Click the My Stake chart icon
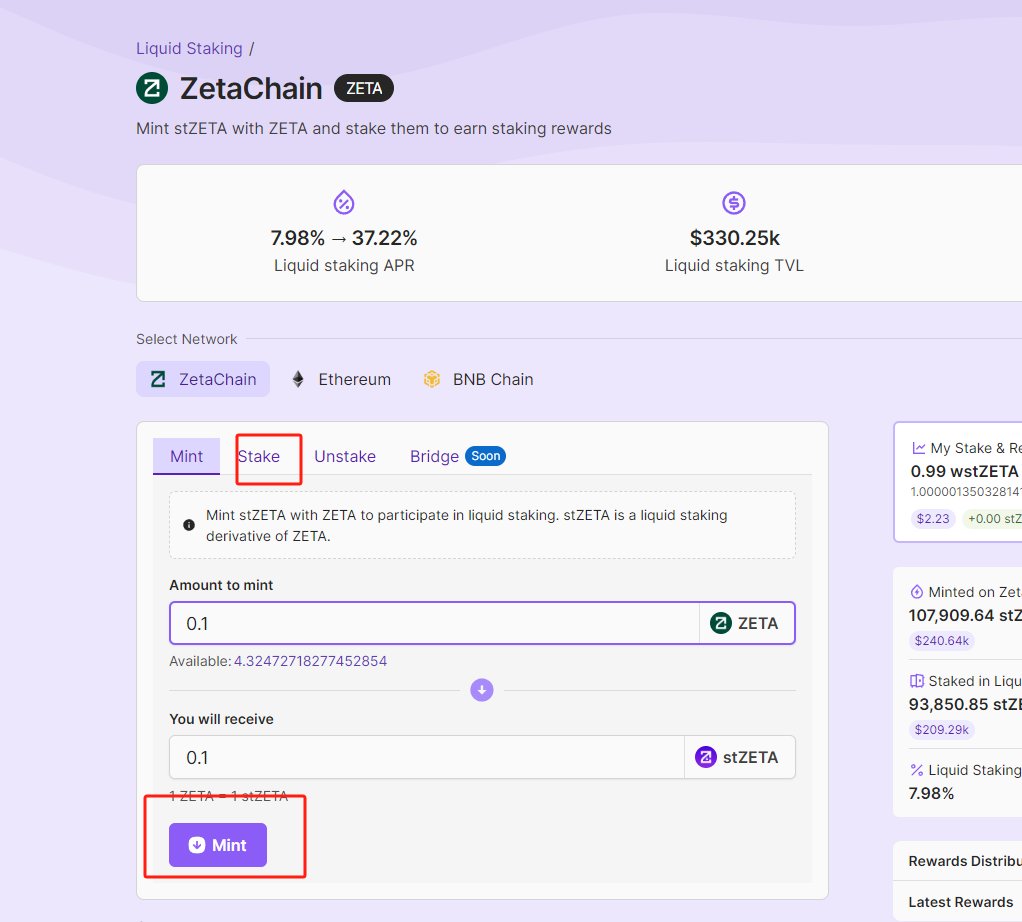 [x=918, y=448]
